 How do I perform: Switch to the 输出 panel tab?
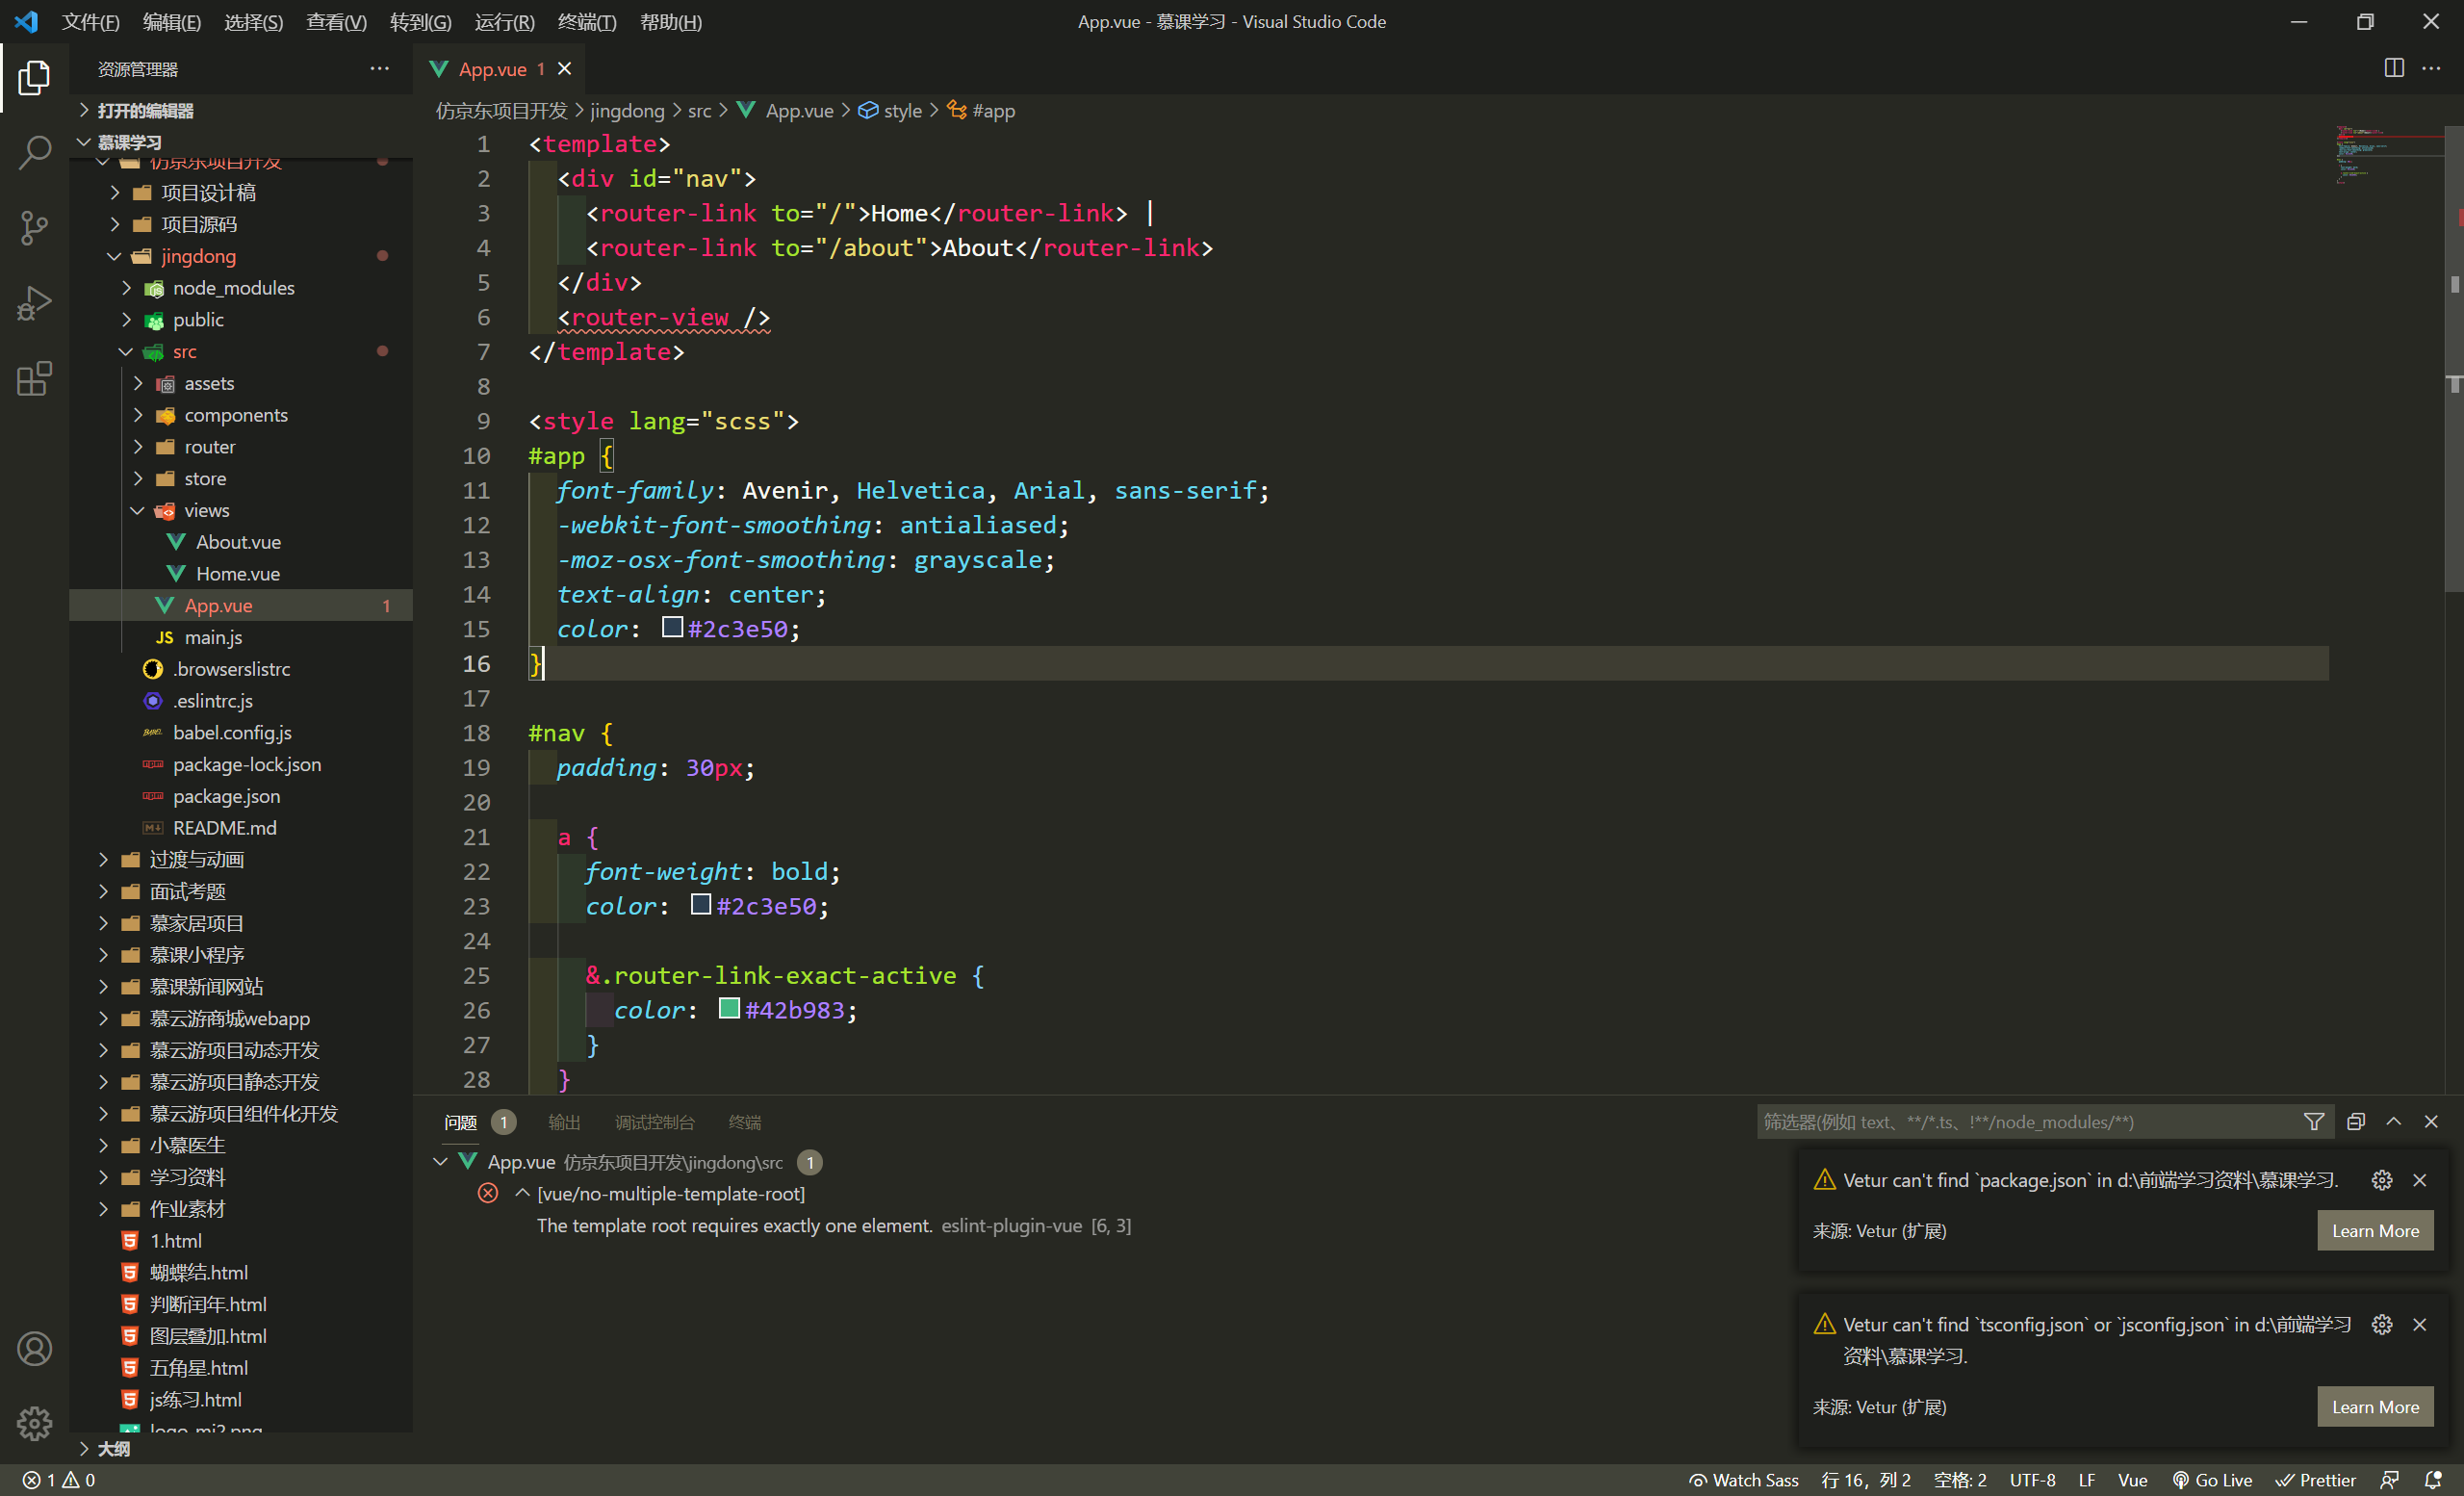point(564,1122)
